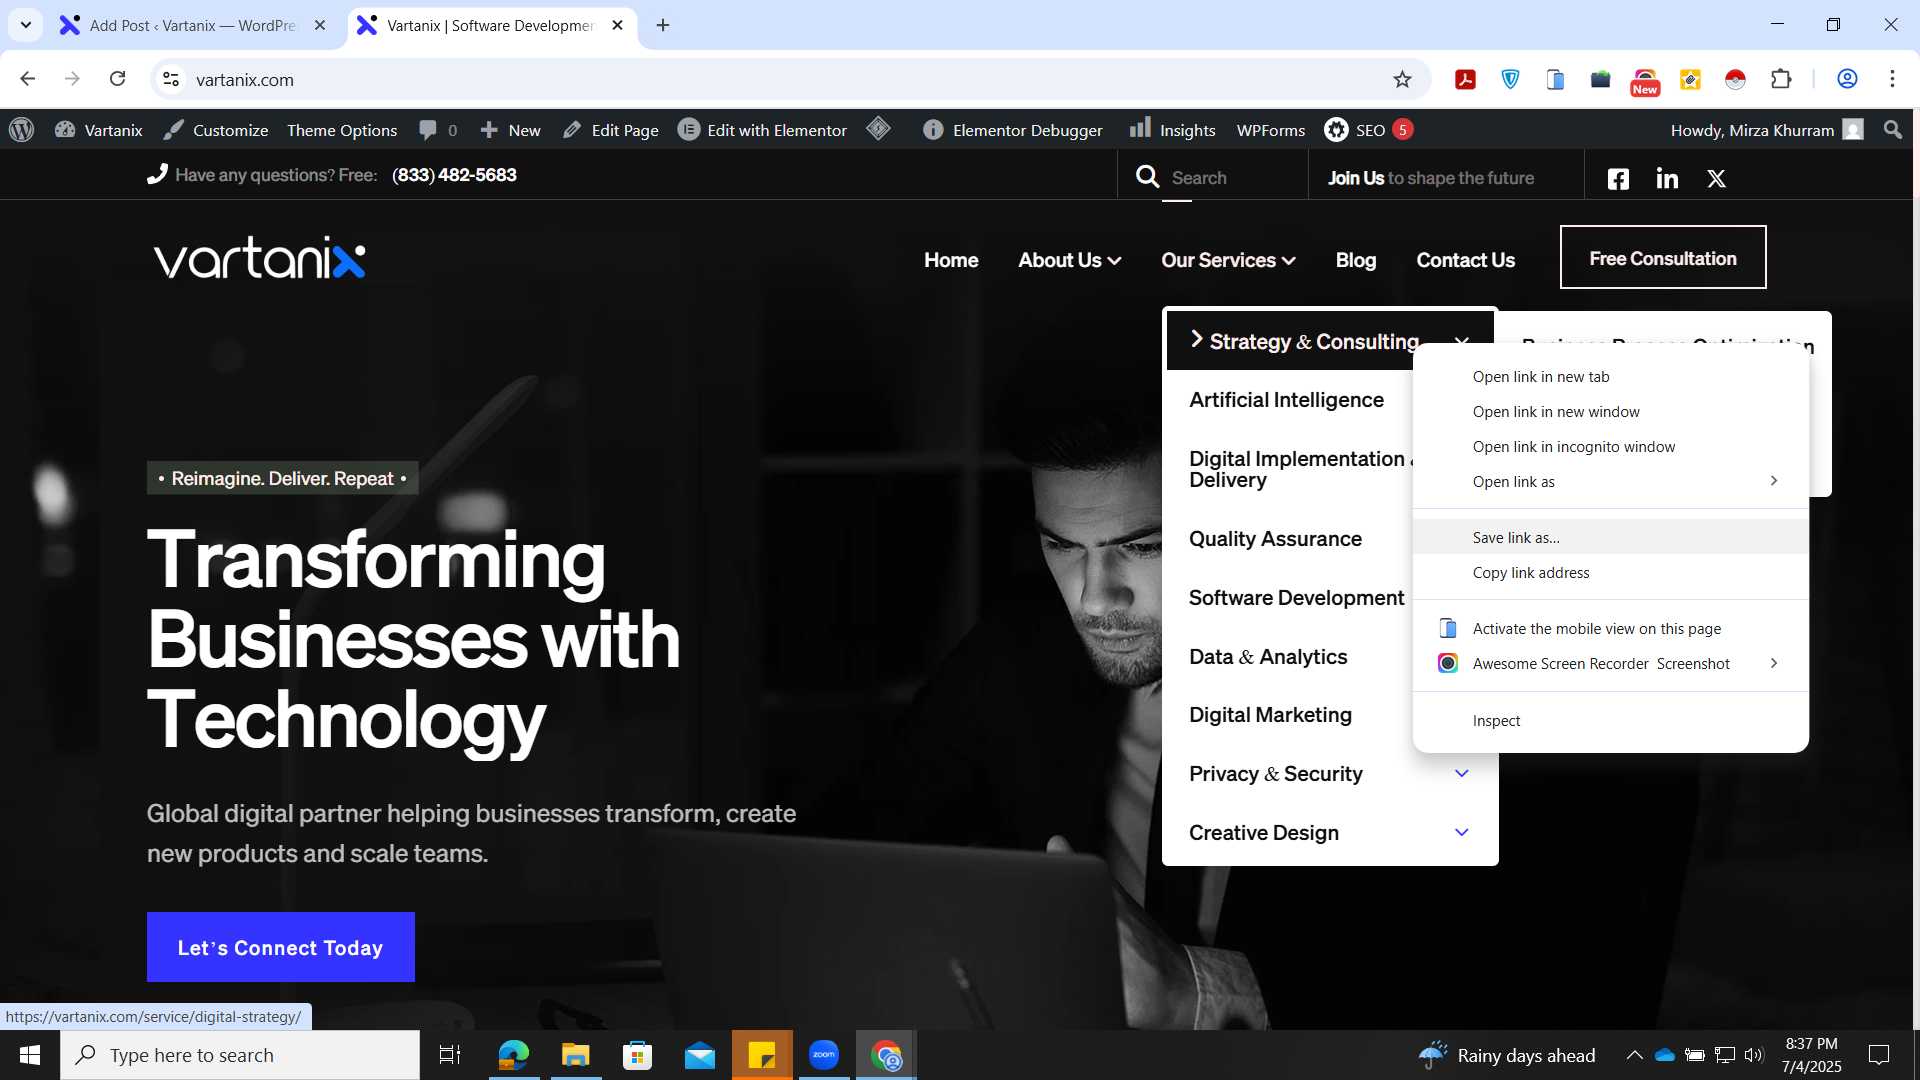Open the tab search dropdown arrow

(x=26, y=25)
